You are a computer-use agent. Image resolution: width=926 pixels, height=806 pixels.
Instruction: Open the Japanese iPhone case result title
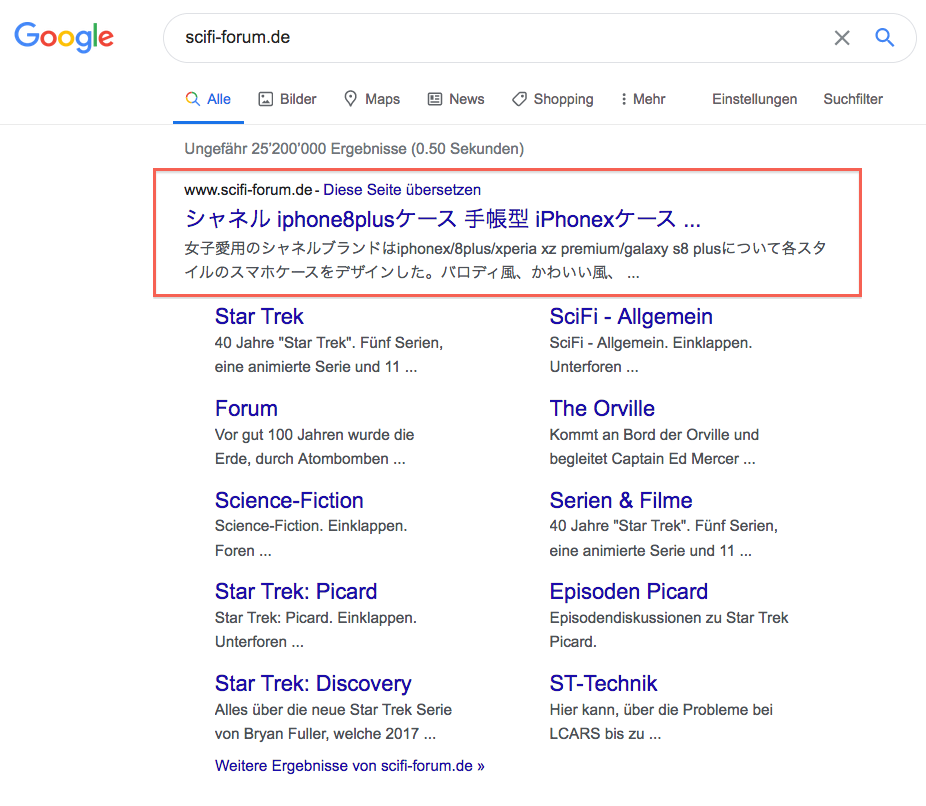(x=442, y=218)
